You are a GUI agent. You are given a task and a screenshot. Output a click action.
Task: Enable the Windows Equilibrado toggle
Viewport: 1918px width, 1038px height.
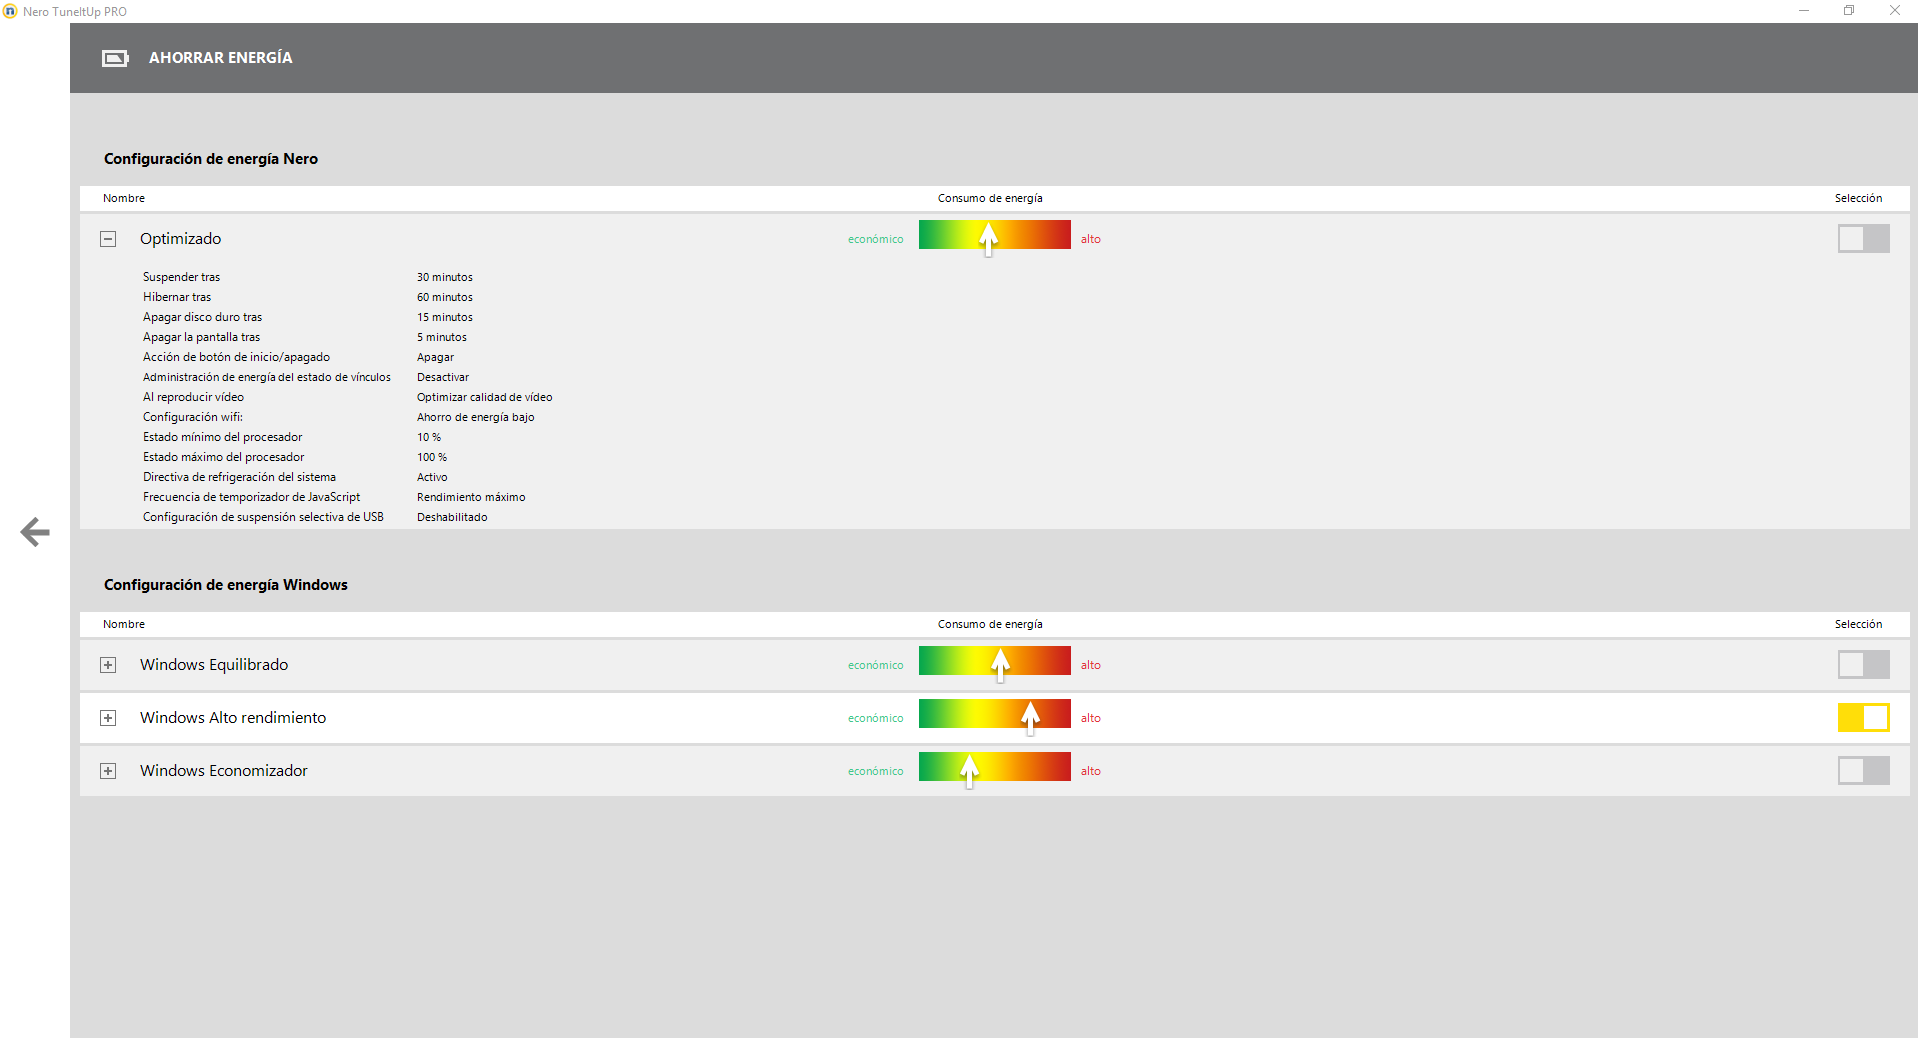tap(1863, 664)
